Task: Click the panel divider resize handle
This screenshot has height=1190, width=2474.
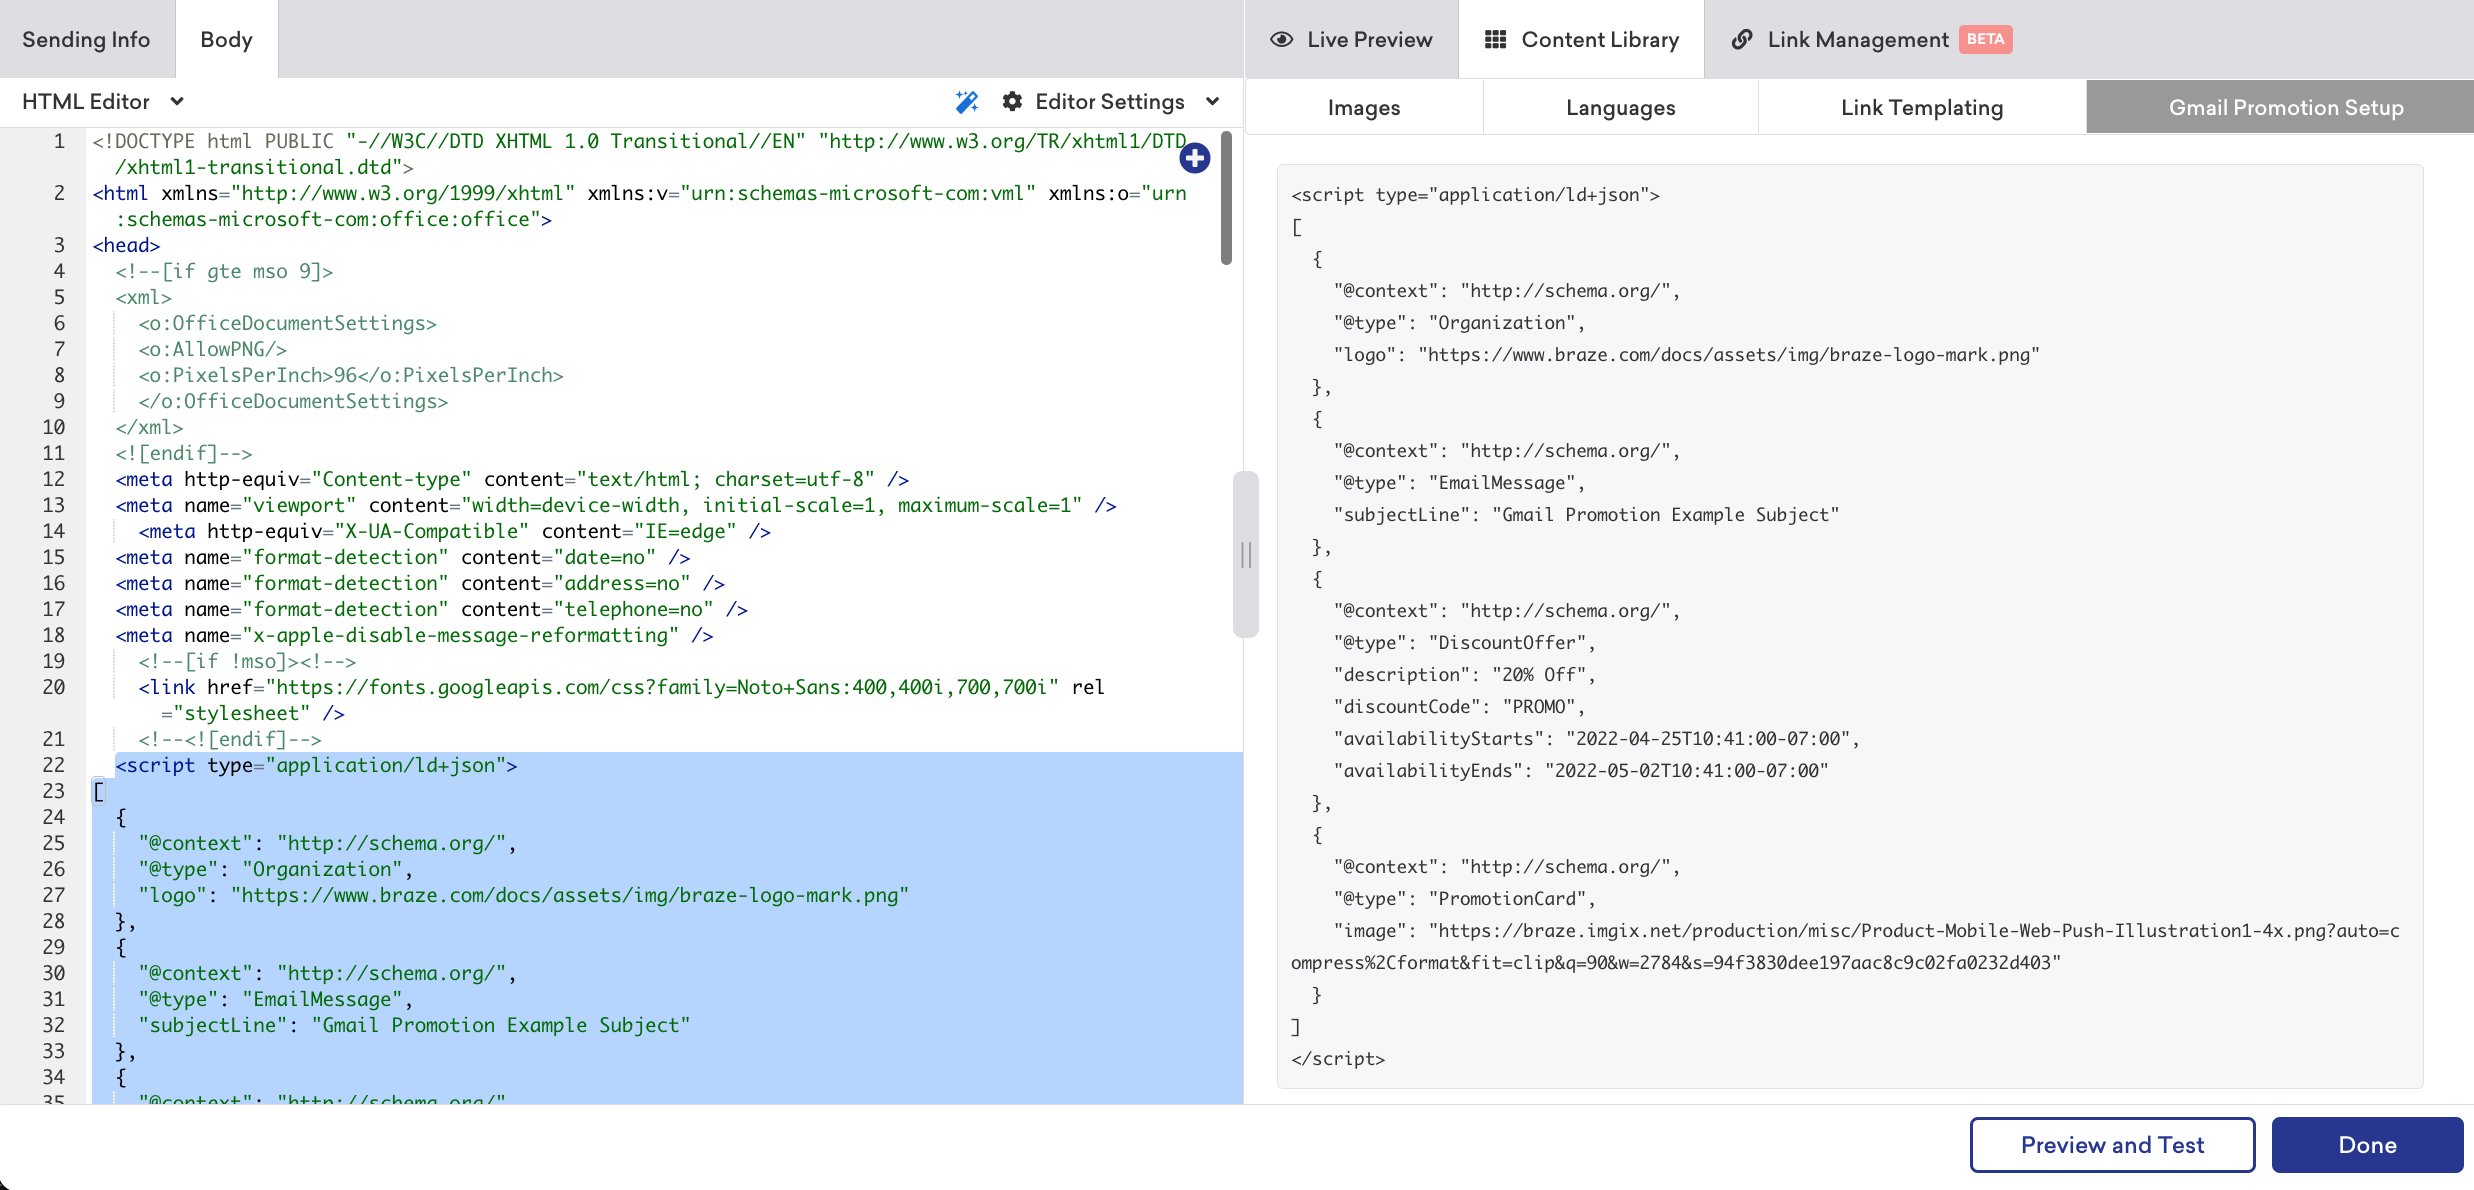Action: click(x=1245, y=555)
